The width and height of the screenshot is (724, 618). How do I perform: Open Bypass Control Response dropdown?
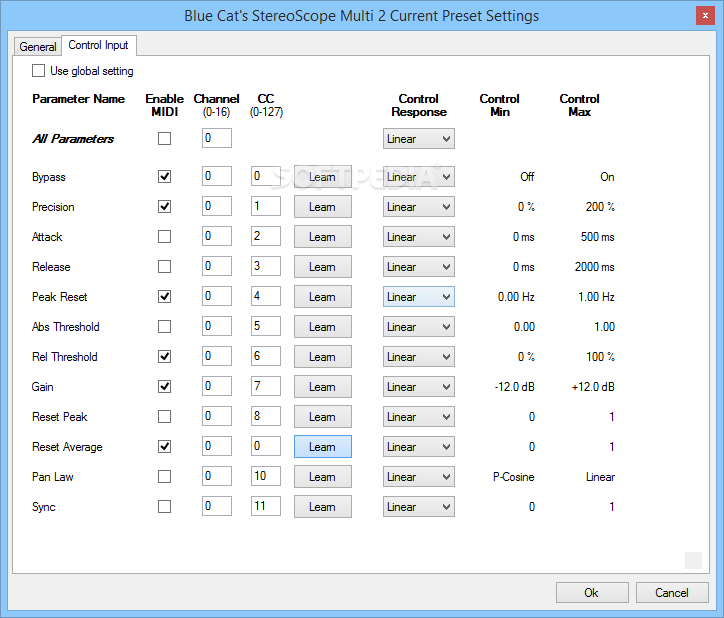point(419,176)
